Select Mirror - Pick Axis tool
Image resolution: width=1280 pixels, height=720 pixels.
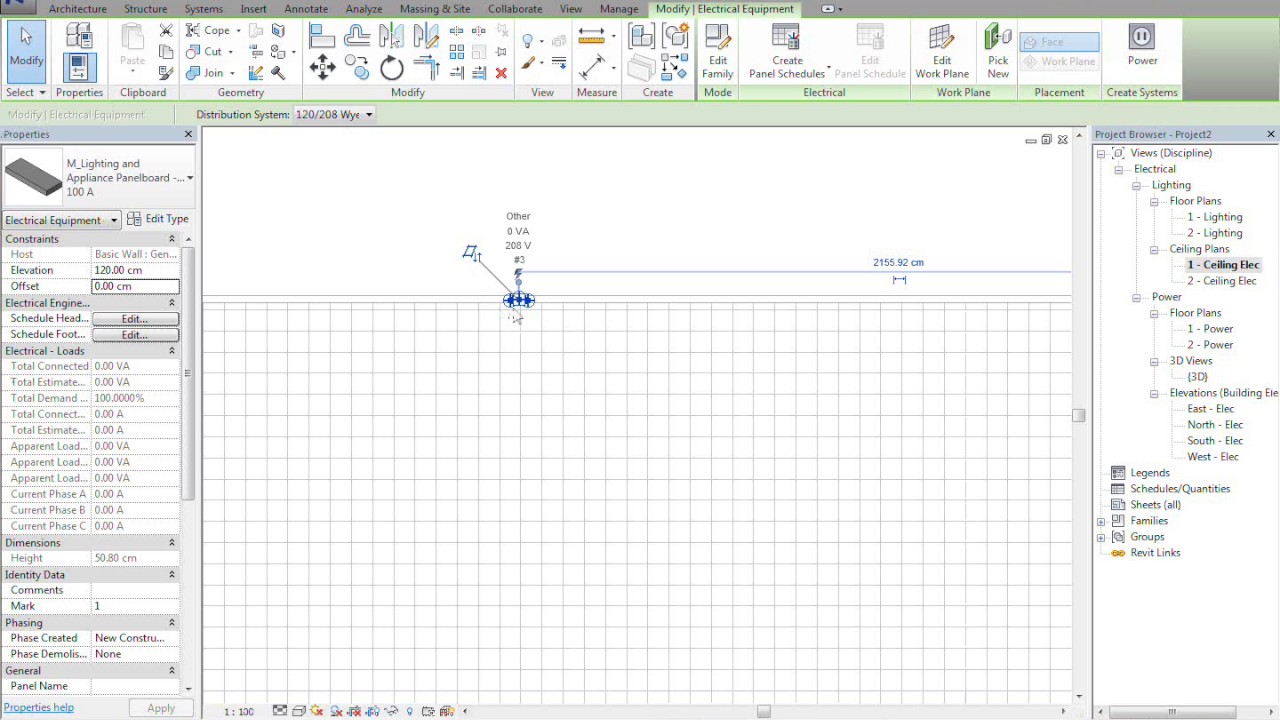[x=391, y=37]
